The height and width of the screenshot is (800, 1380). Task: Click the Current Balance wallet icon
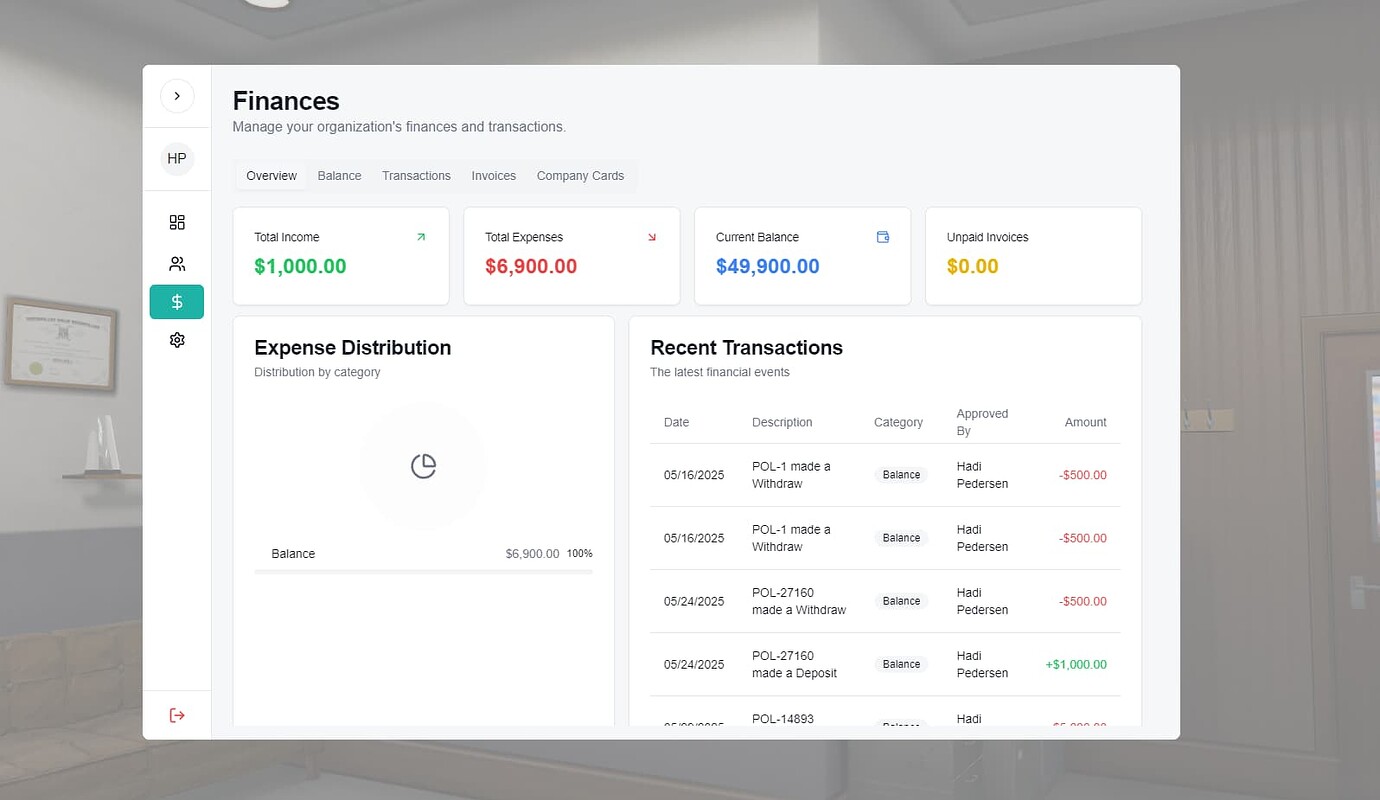[883, 237]
